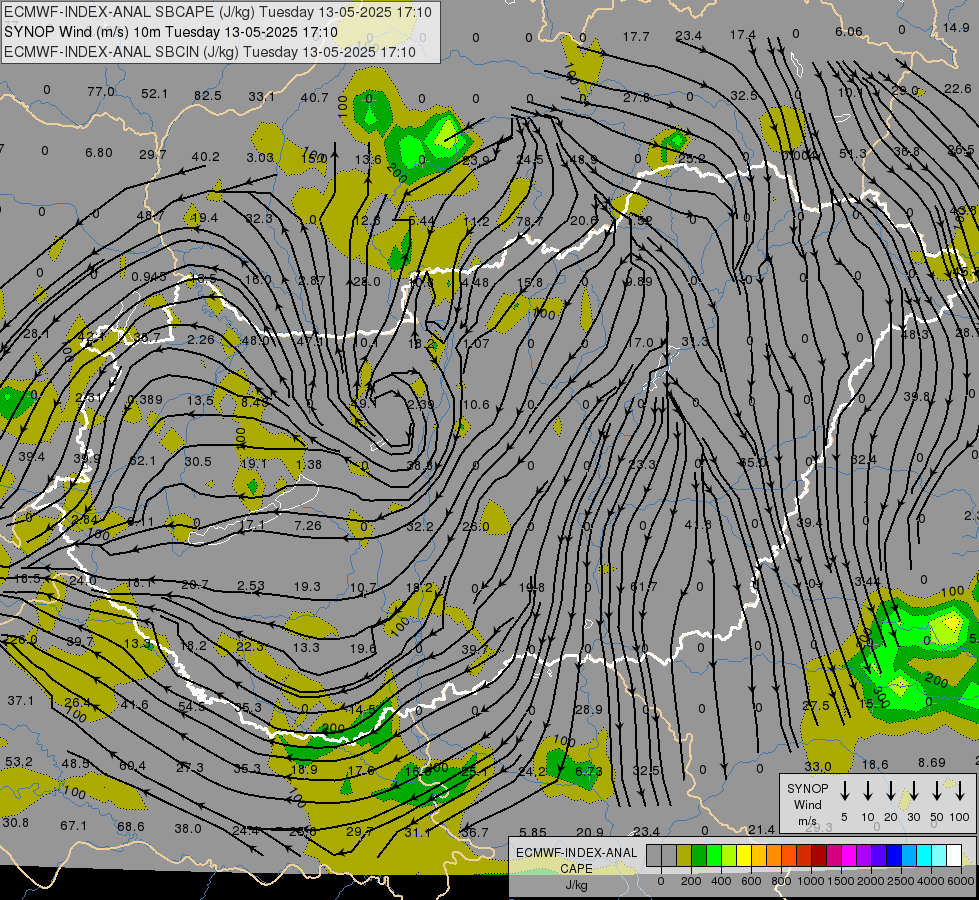This screenshot has height=900, width=979.
Task: Pick the olive CAPE legend swatch
Action: 684,855
